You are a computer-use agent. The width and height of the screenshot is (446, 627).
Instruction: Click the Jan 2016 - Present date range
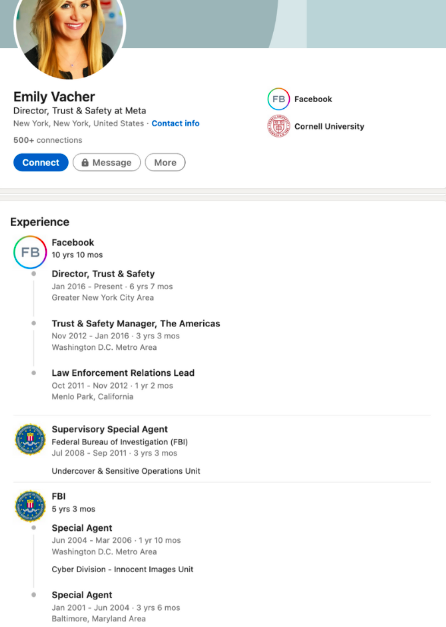(87, 286)
